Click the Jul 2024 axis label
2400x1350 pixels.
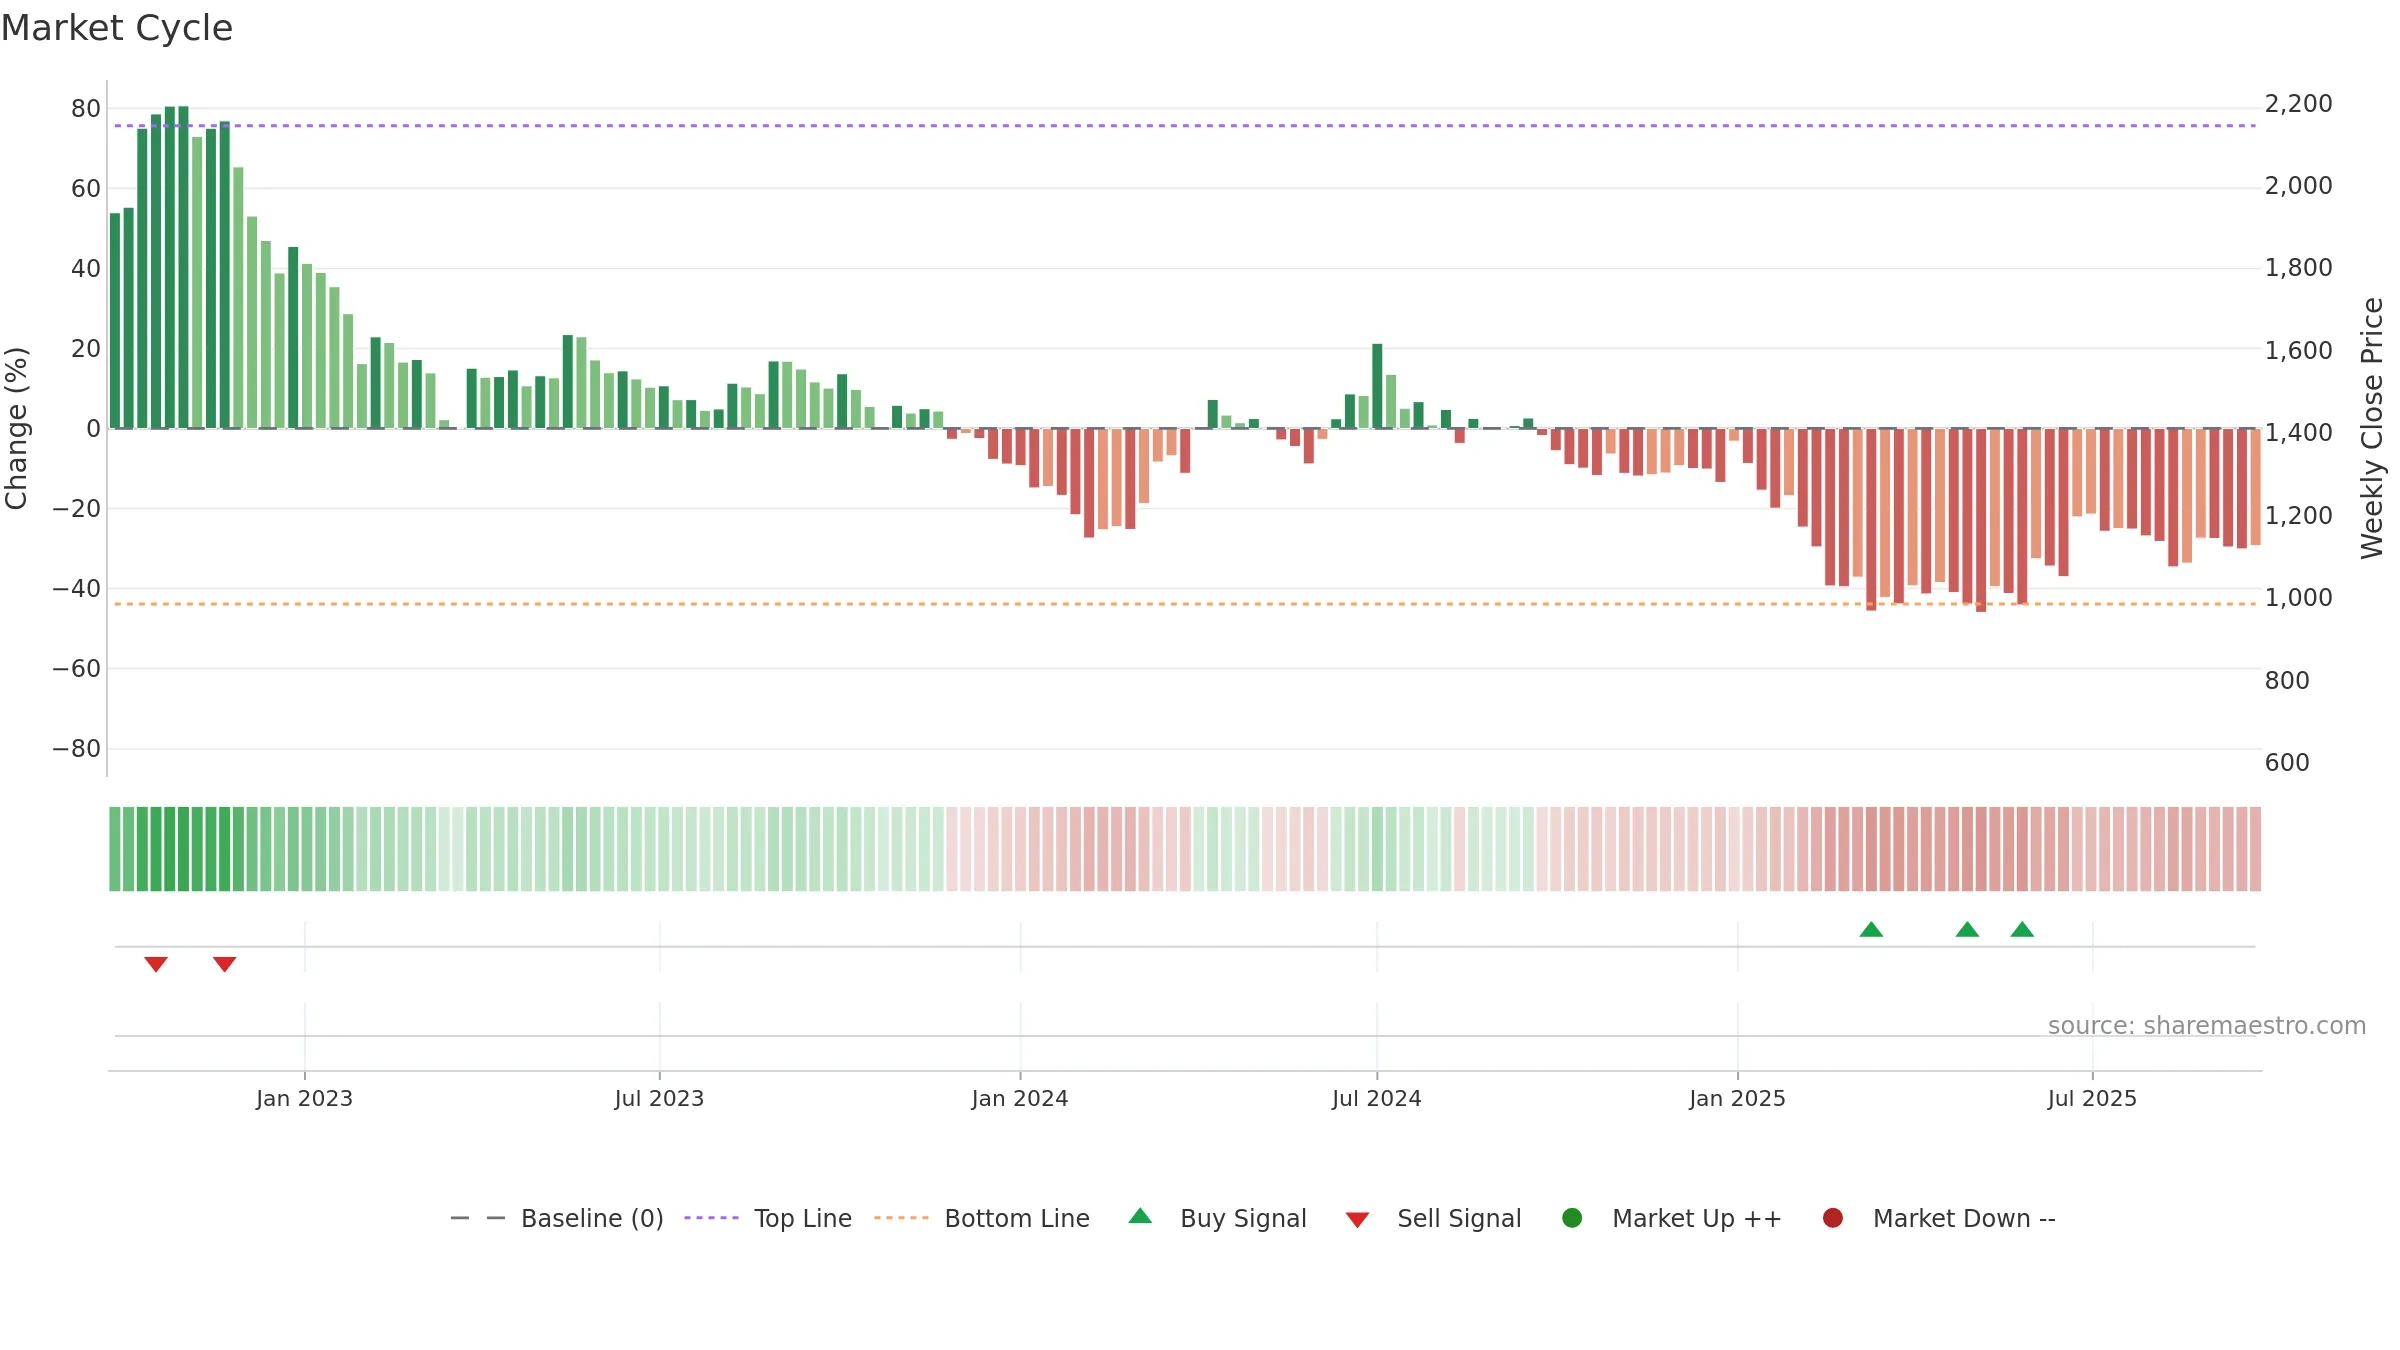click(x=1376, y=1099)
